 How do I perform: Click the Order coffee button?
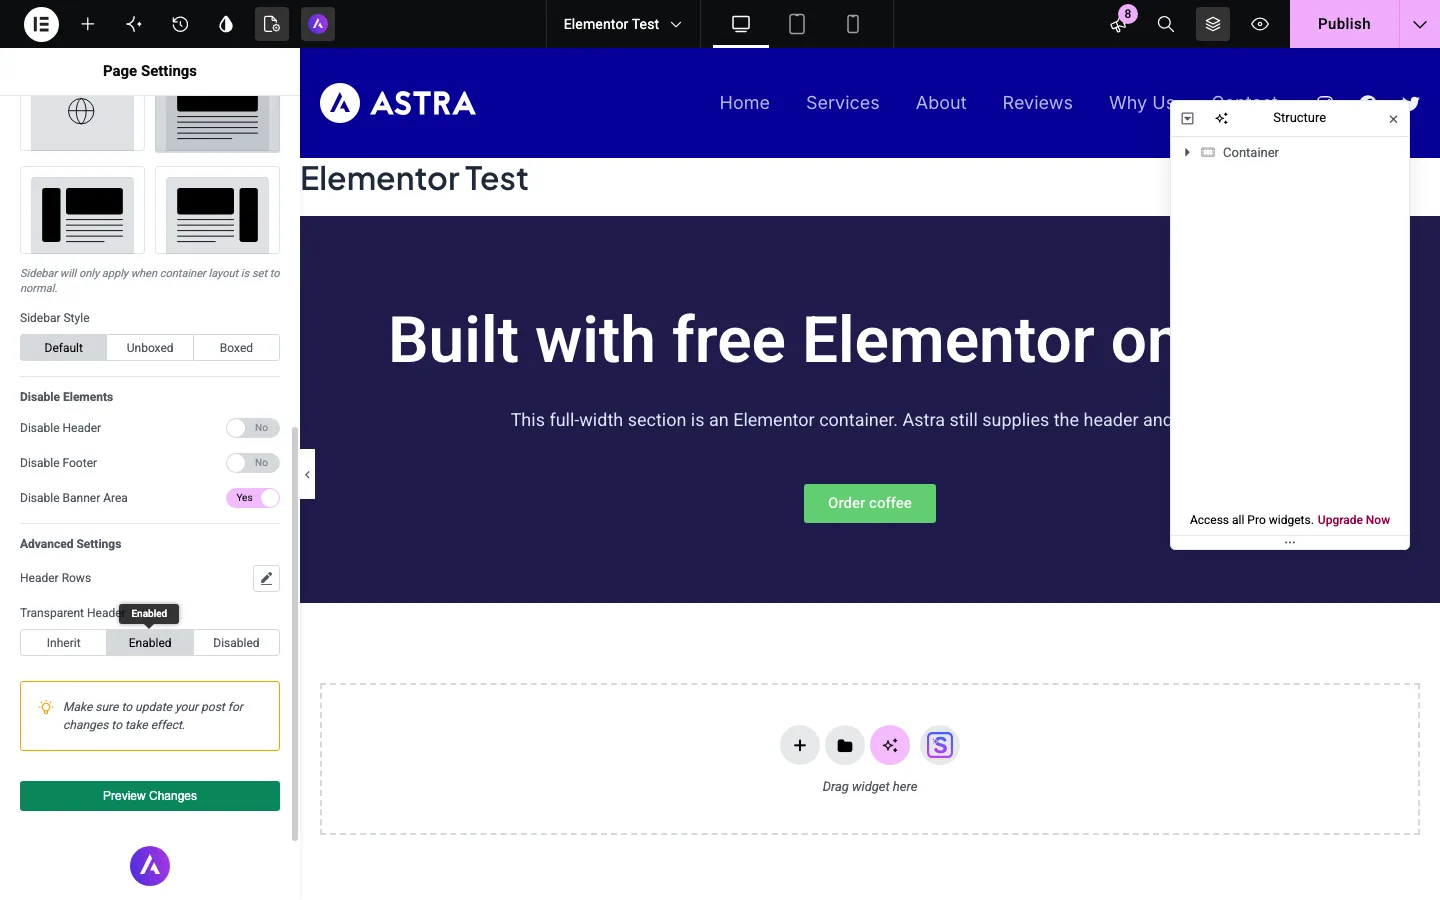[870, 503]
